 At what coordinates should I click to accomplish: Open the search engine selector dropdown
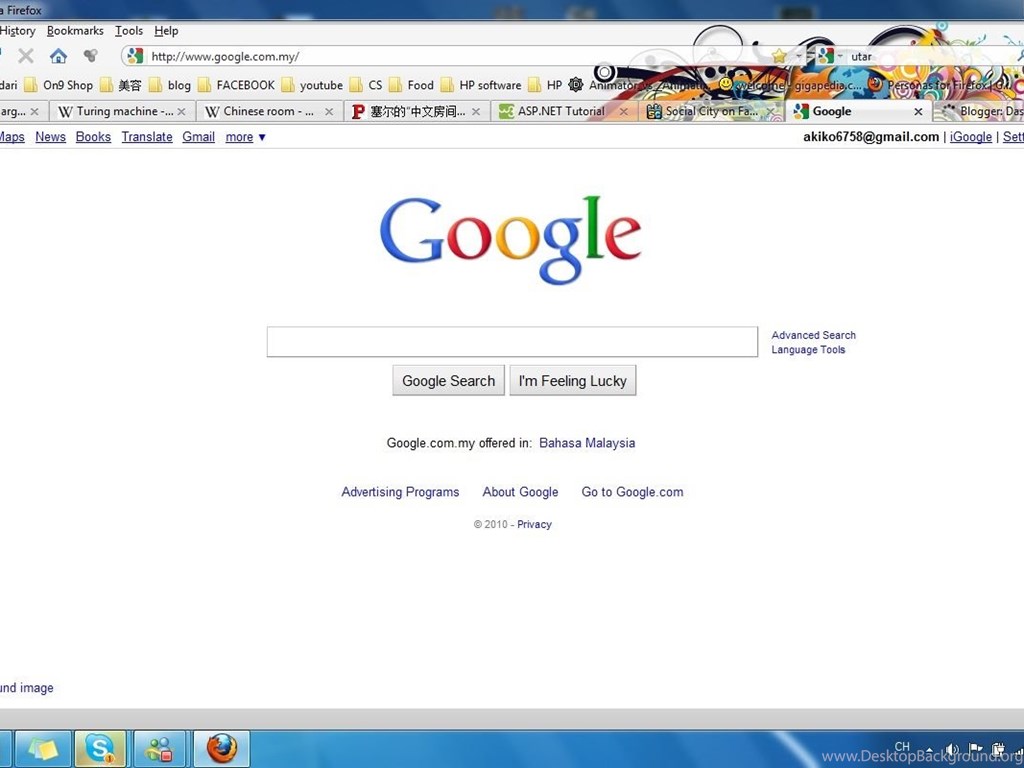[x=829, y=56]
